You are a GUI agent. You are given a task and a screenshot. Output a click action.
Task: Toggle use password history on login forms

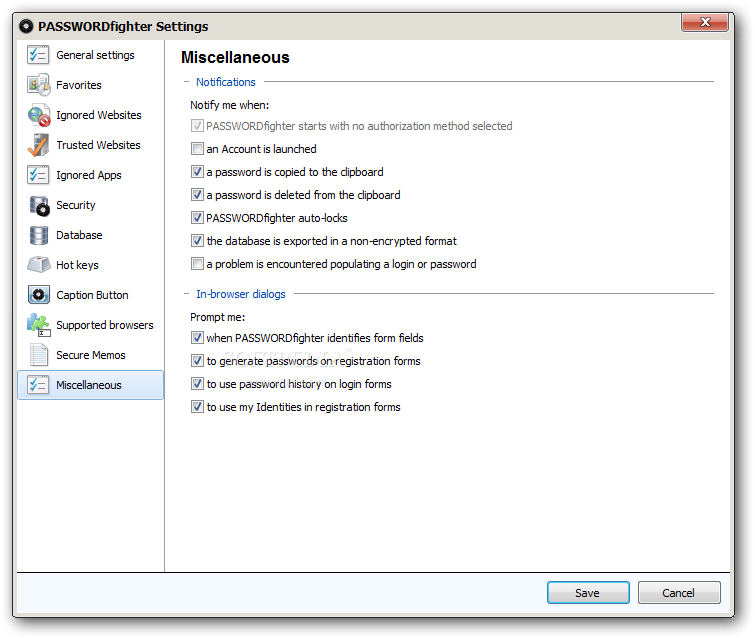coord(197,384)
